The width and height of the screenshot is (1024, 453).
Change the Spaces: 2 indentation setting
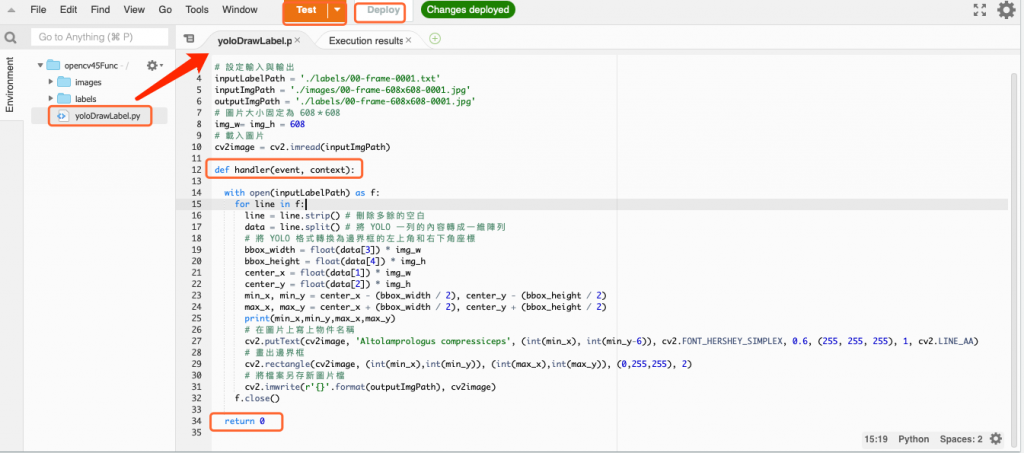(x=961, y=439)
